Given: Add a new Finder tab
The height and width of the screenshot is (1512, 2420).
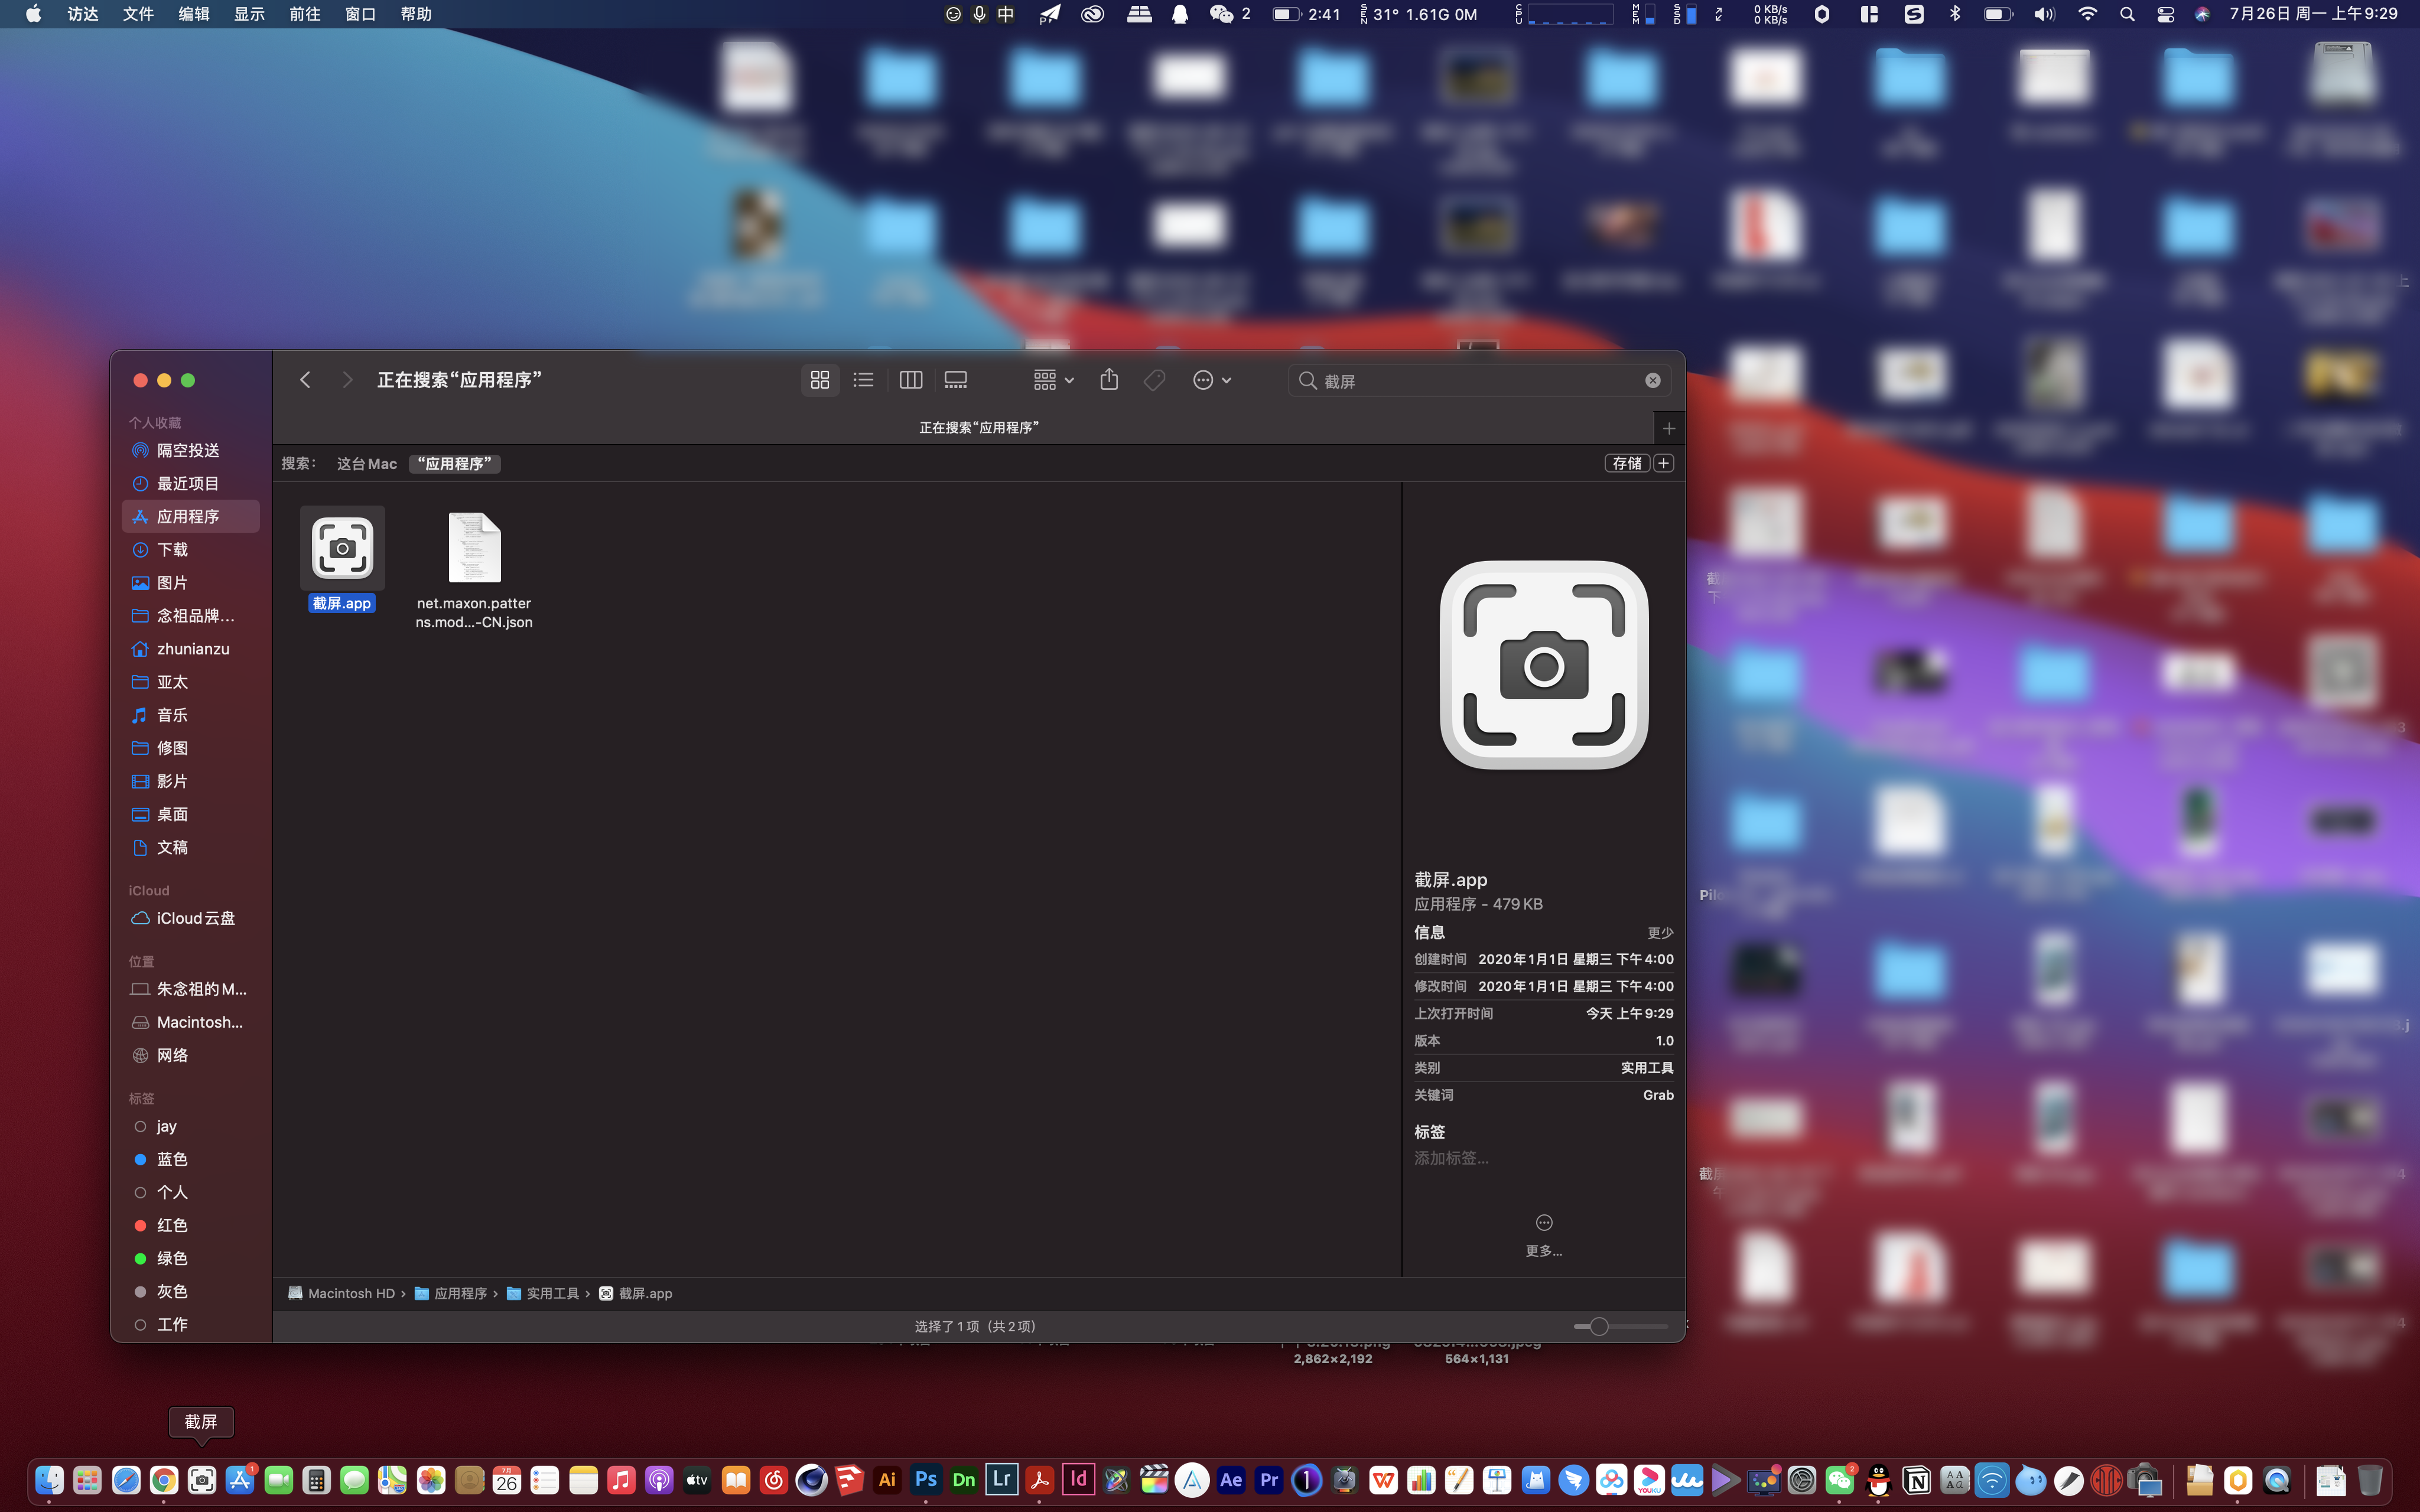Looking at the screenshot, I should pyautogui.click(x=1668, y=428).
